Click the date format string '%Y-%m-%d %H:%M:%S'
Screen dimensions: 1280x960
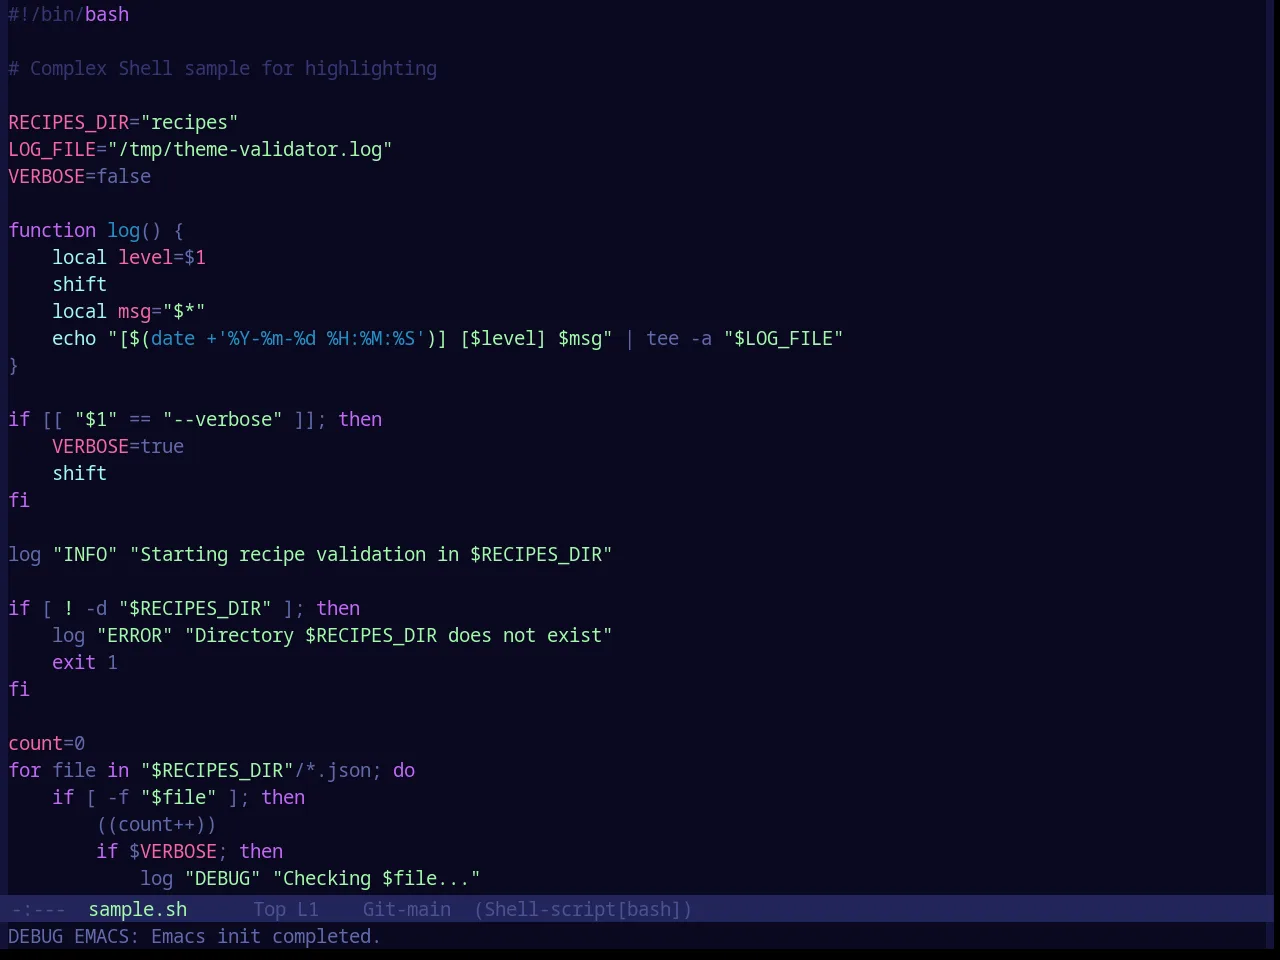321,338
